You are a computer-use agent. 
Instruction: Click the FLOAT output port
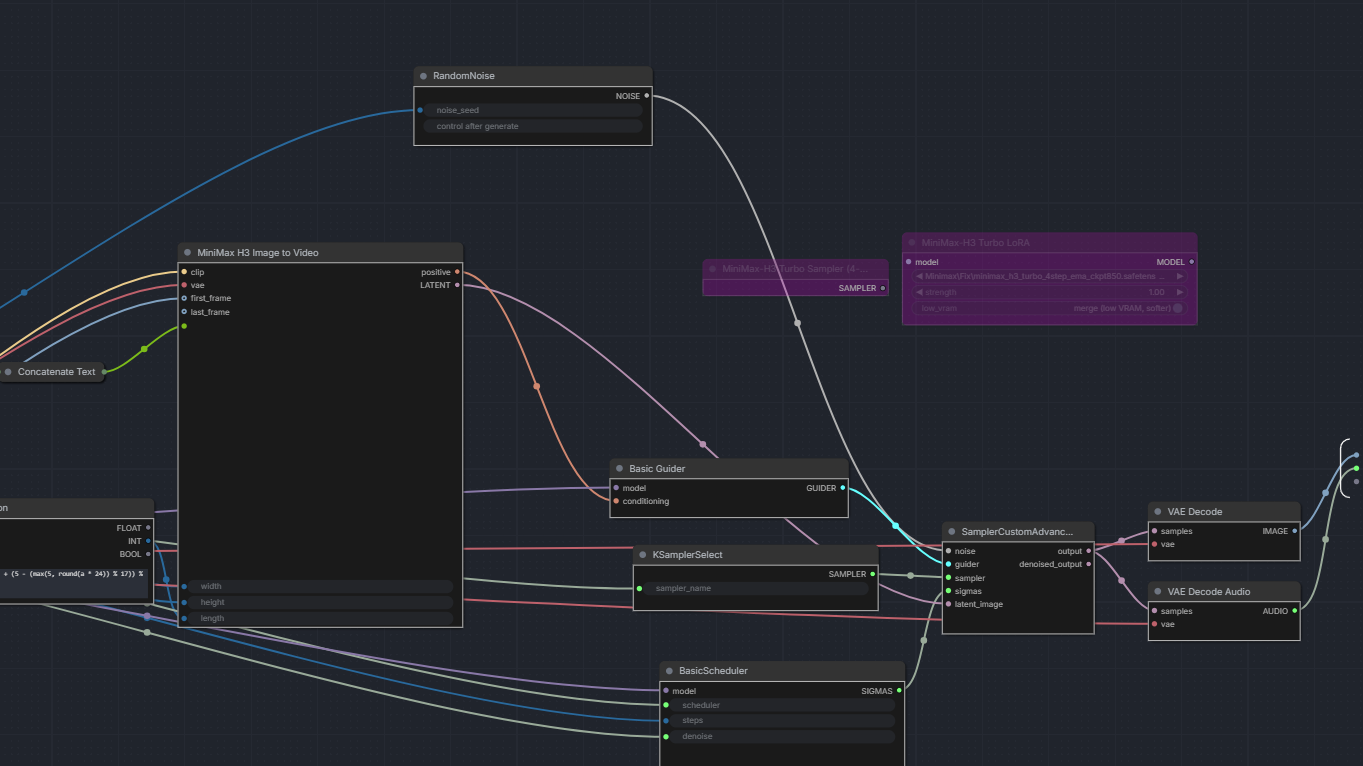point(149,528)
